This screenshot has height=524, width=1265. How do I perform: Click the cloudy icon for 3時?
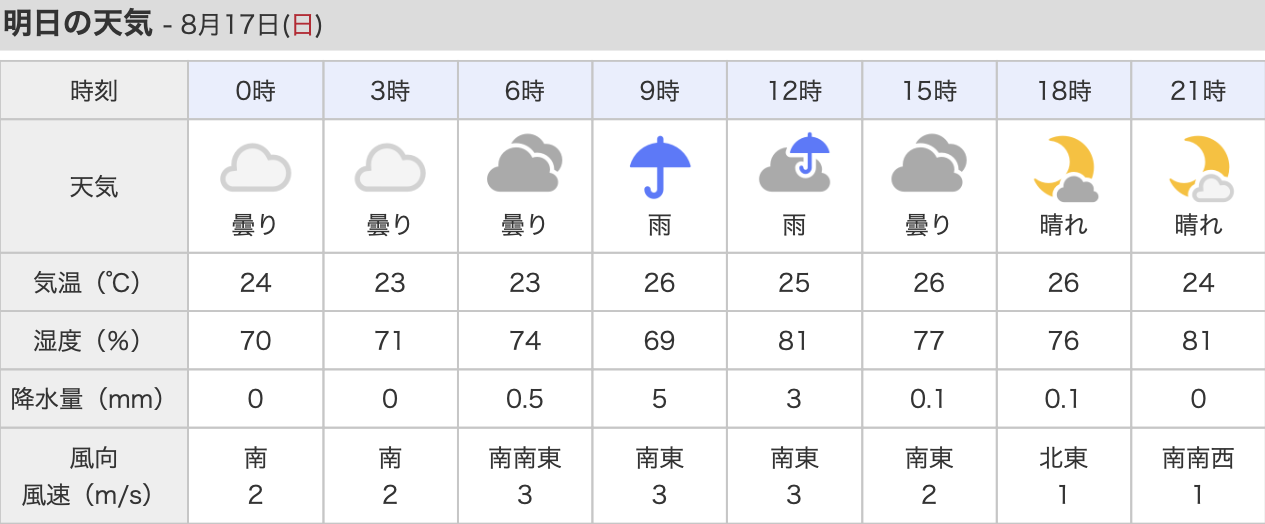[390, 167]
